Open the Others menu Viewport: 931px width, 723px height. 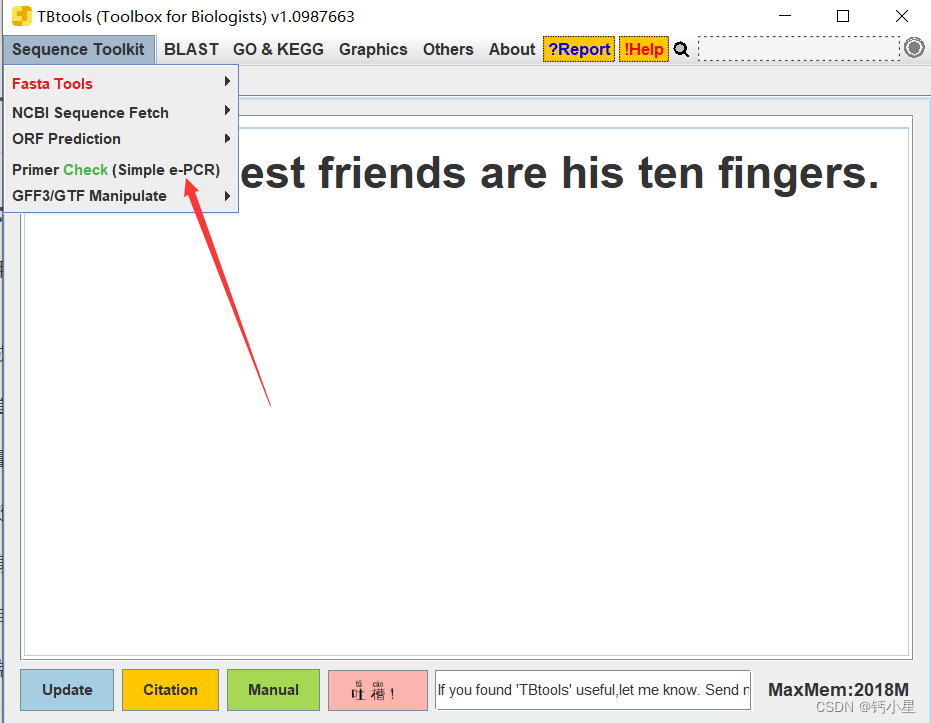(448, 49)
